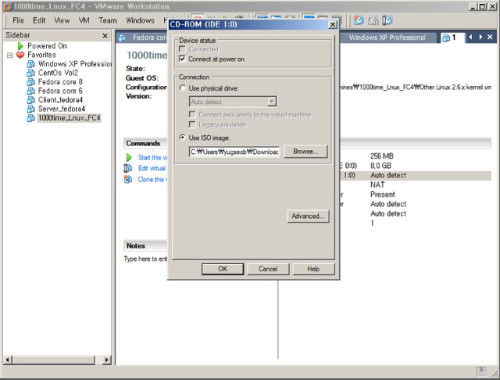The height and width of the screenshot is (380, 500).
Task: Click Cancel in the CD-ROM dialog
Action: click(268, 269)
